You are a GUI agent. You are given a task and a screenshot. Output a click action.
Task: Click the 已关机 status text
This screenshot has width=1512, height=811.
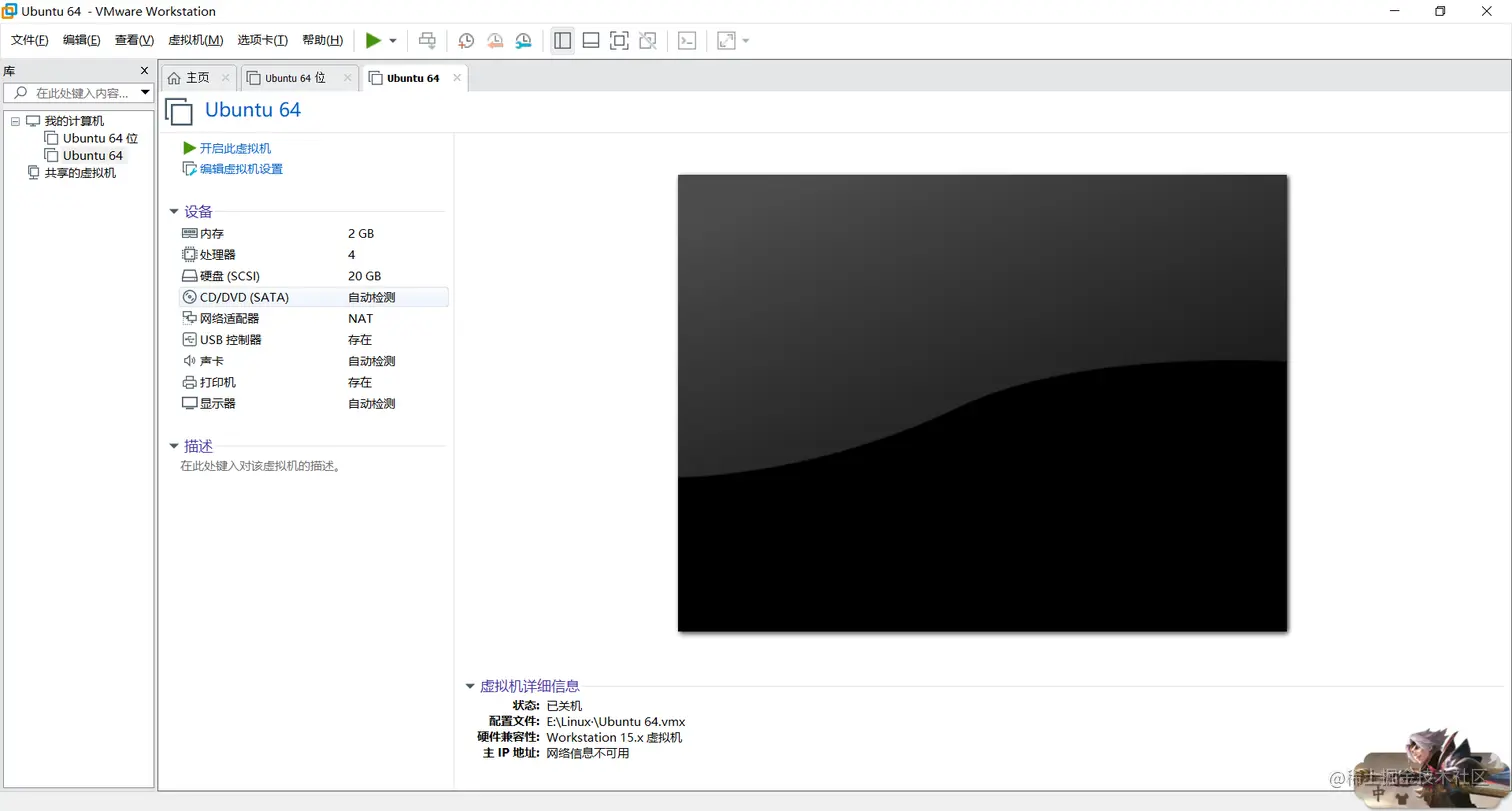click(x=564, y=706)
